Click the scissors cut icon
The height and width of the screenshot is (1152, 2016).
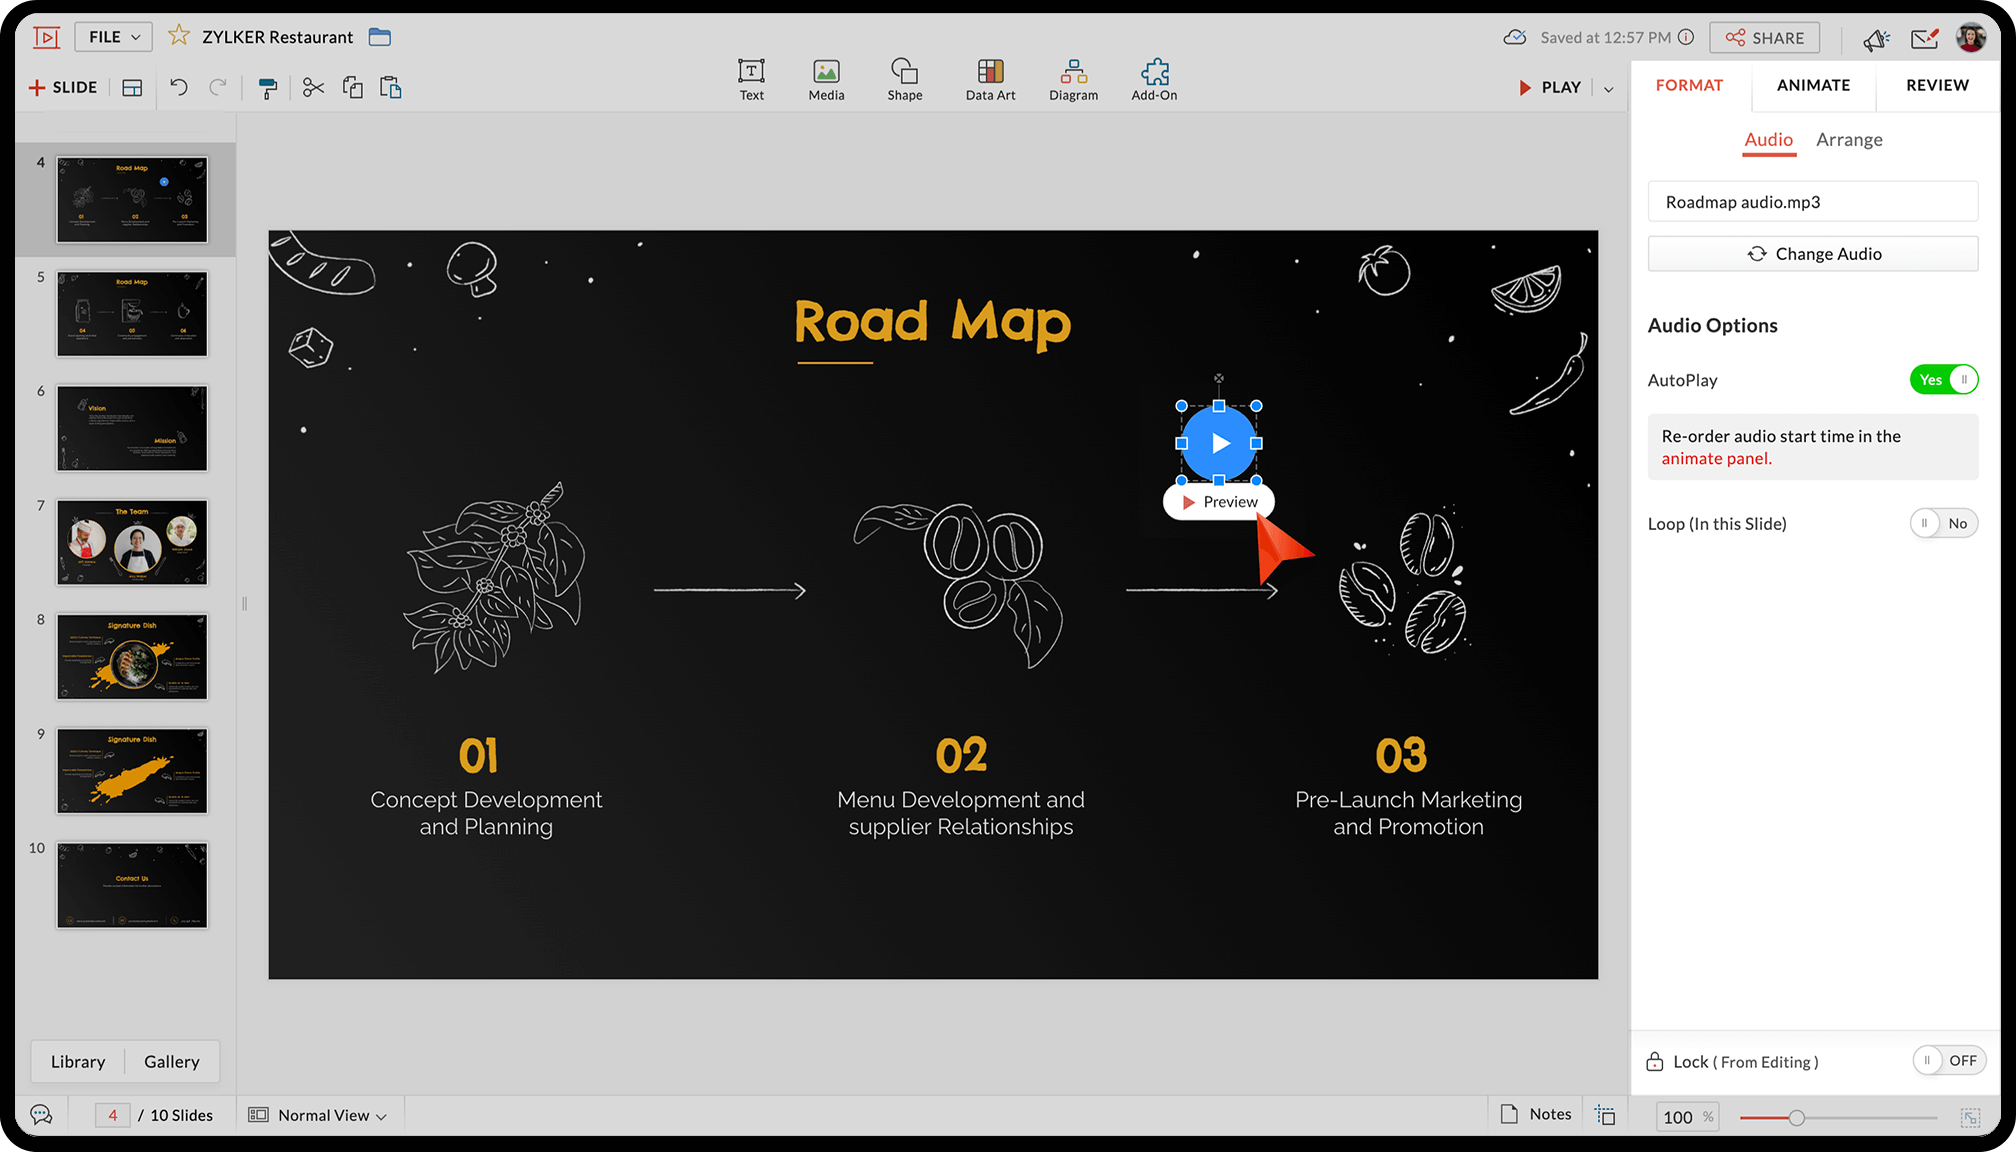(313, 88)
